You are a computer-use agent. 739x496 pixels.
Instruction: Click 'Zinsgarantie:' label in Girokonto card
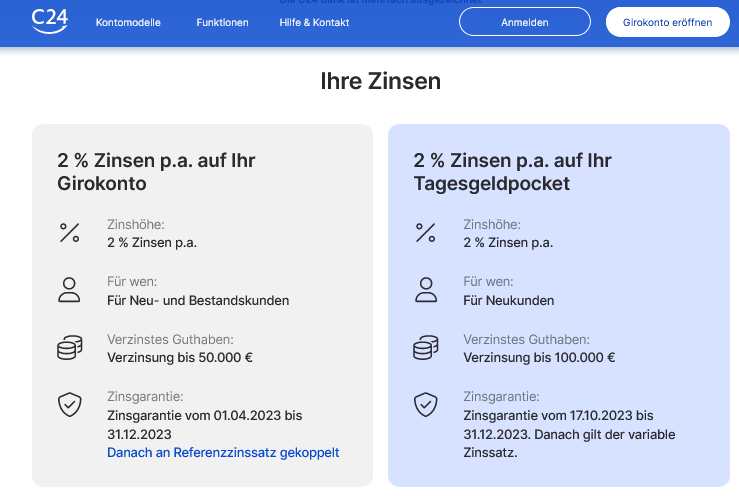click(145, 397)
